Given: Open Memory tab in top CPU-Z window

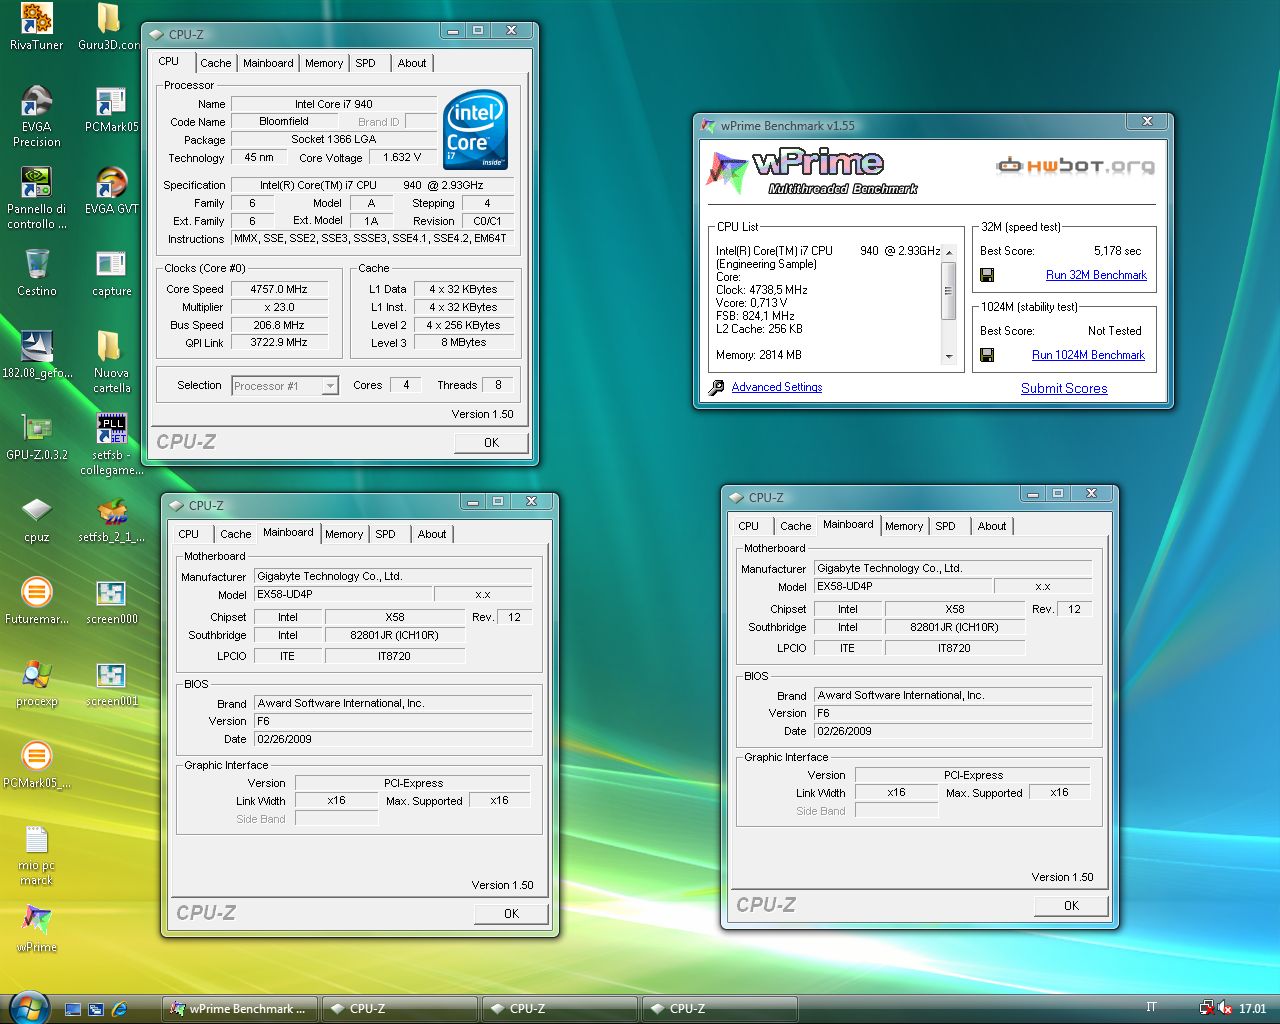Looking at the screenshot, I should (324, 63).
